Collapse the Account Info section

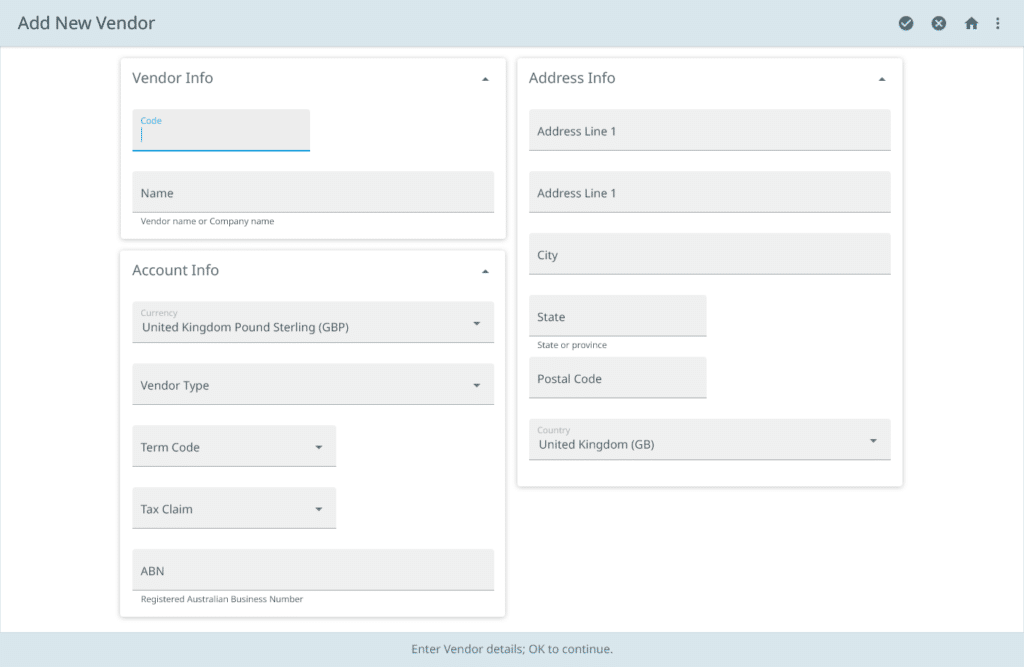[x=485, y=271]
